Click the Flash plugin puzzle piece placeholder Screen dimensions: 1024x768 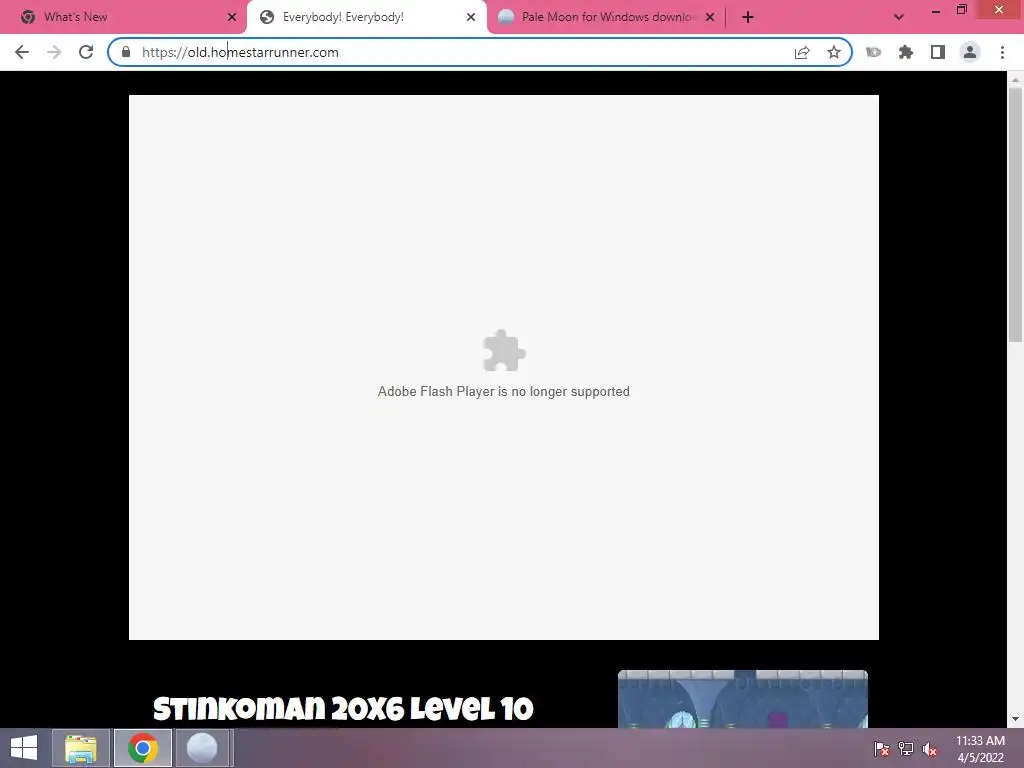point(504,351)
